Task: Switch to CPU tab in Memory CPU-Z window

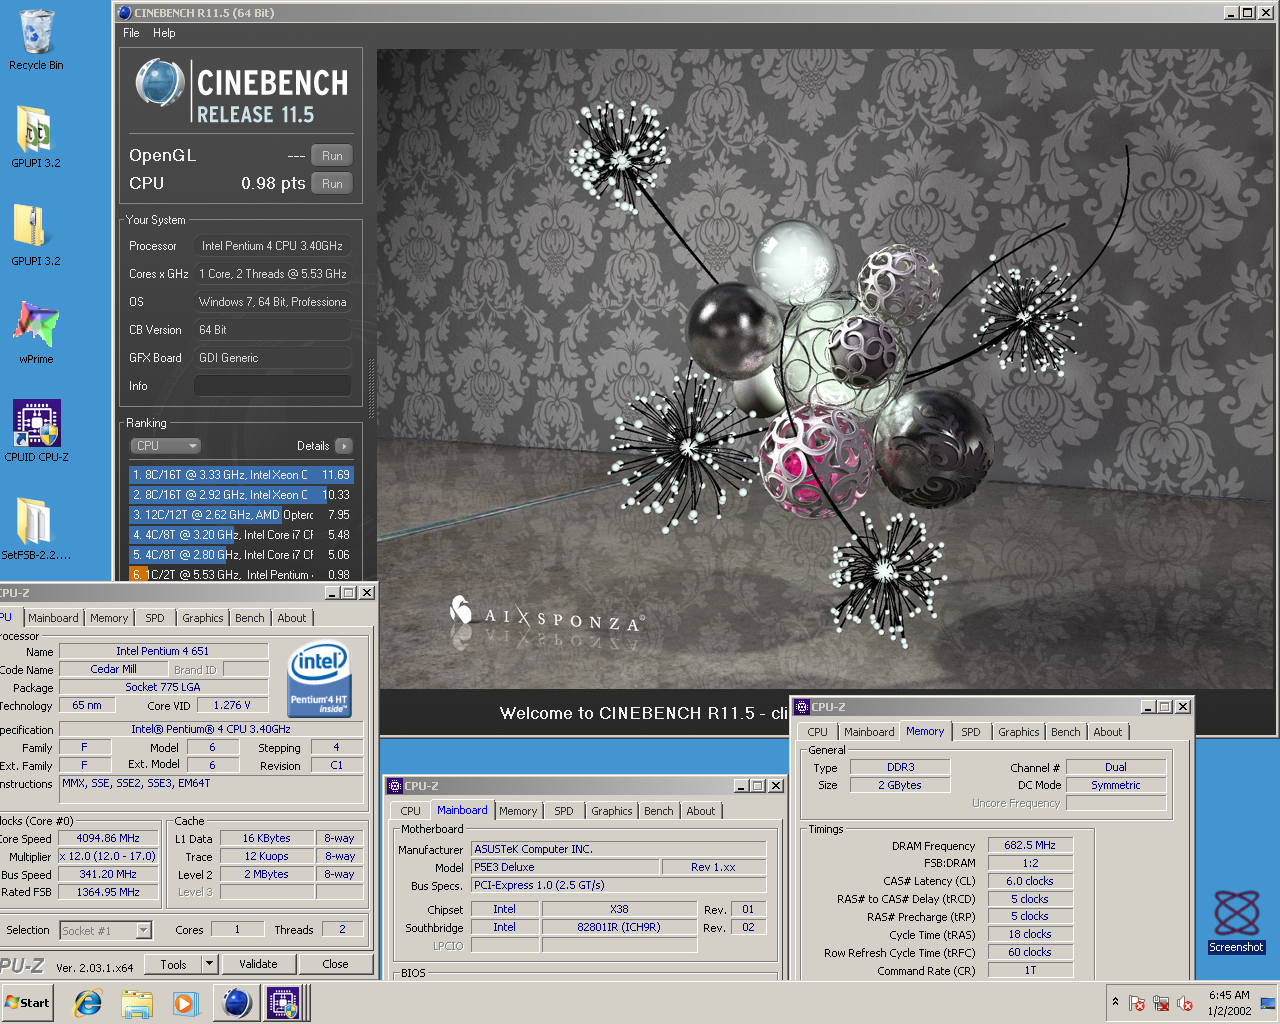Action: (x=818, y=732)
